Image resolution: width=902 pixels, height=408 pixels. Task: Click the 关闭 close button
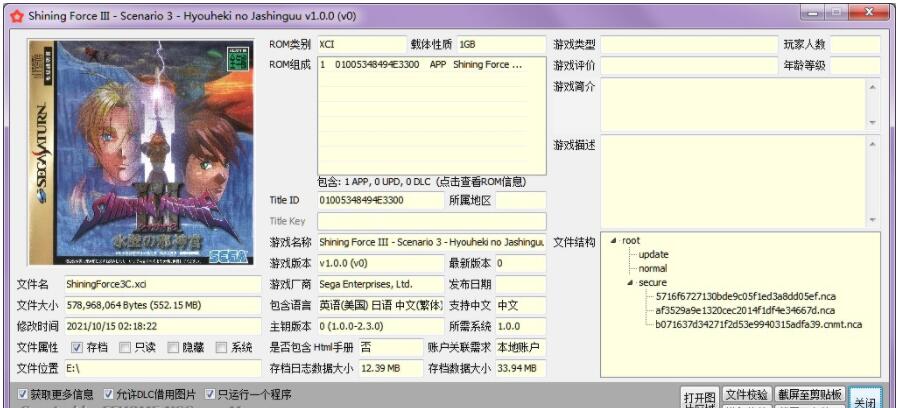pyautogui.click(x=864, y=400)
